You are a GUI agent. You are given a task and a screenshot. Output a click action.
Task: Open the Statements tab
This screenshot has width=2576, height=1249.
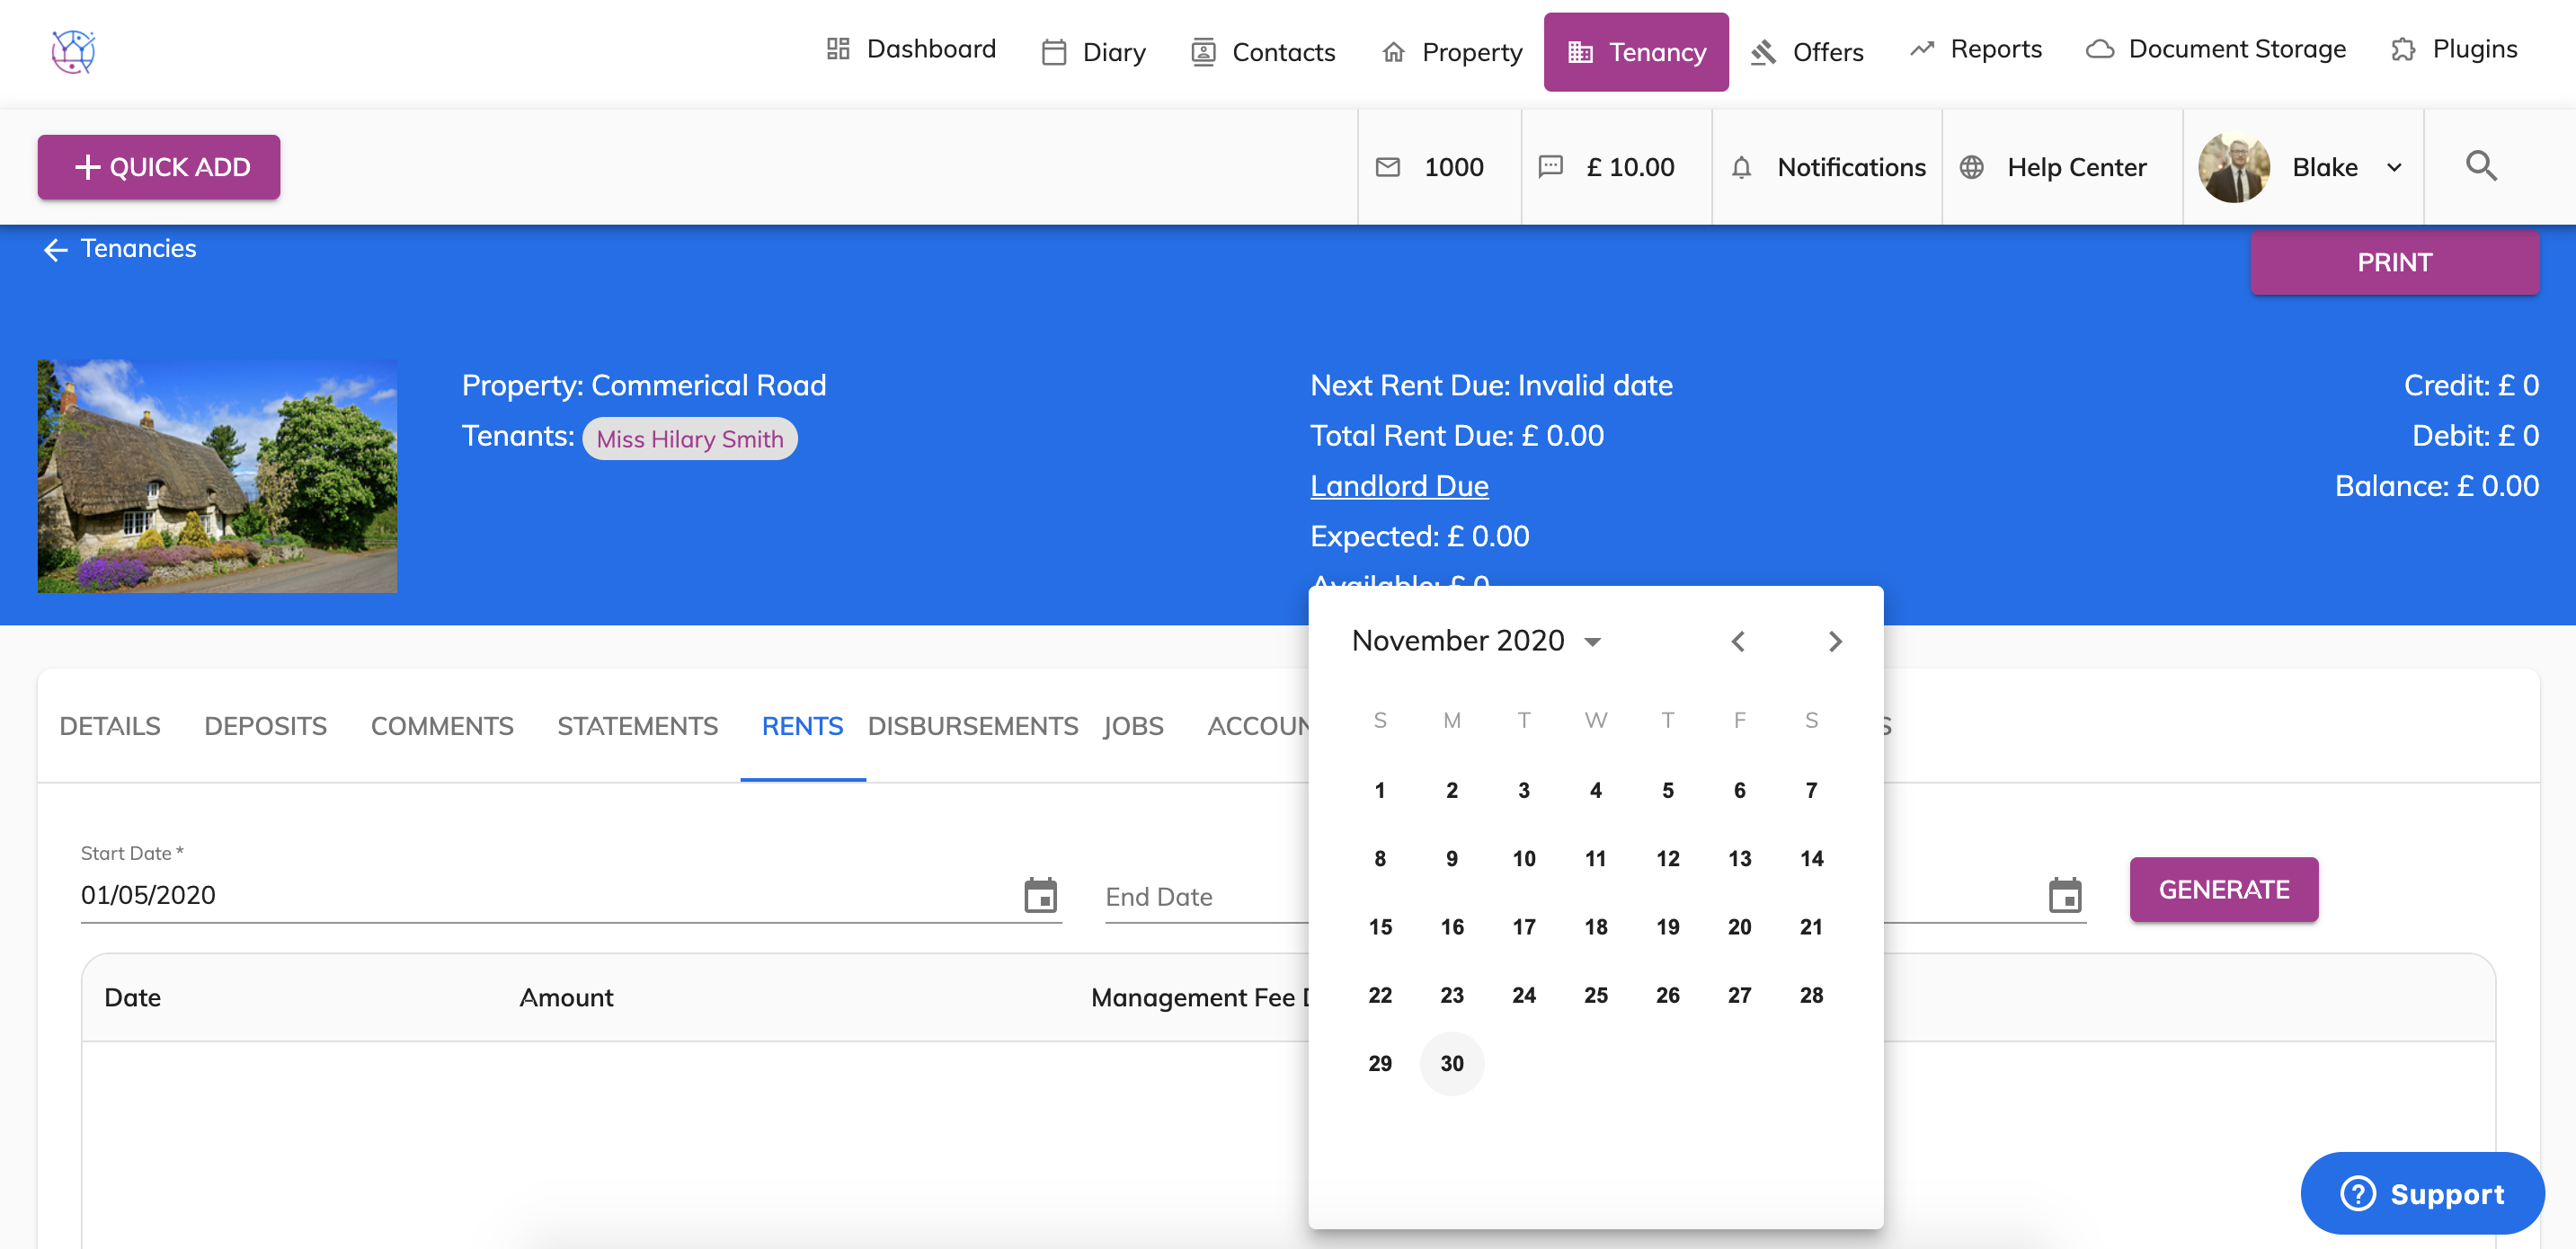pos(637,726)
